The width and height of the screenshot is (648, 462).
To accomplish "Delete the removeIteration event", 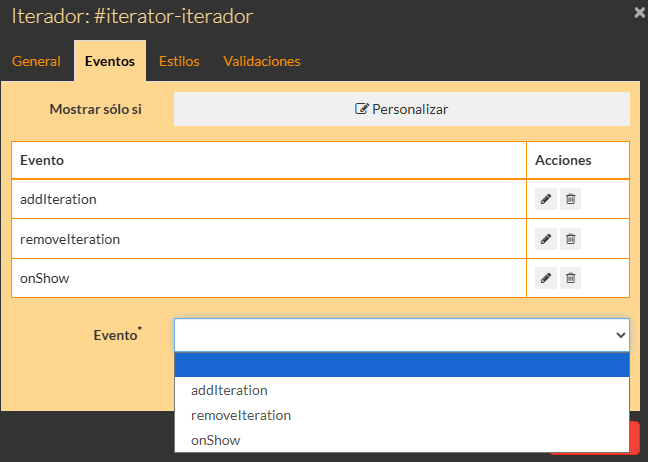I will [570, 239].
